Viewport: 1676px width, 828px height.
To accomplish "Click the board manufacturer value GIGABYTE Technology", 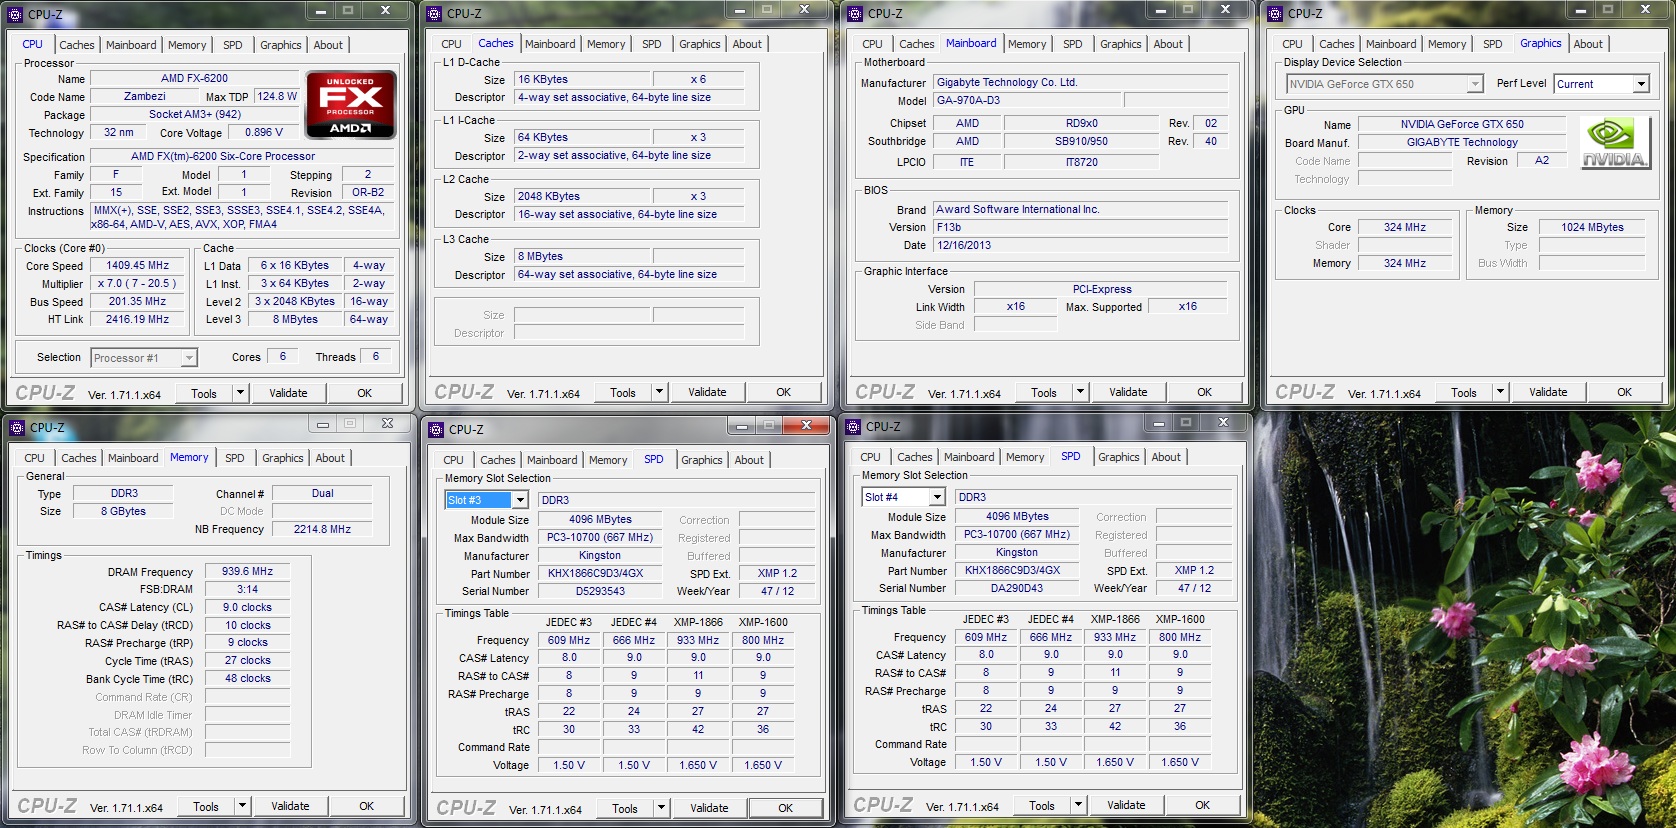I will tap(1462, 142).
